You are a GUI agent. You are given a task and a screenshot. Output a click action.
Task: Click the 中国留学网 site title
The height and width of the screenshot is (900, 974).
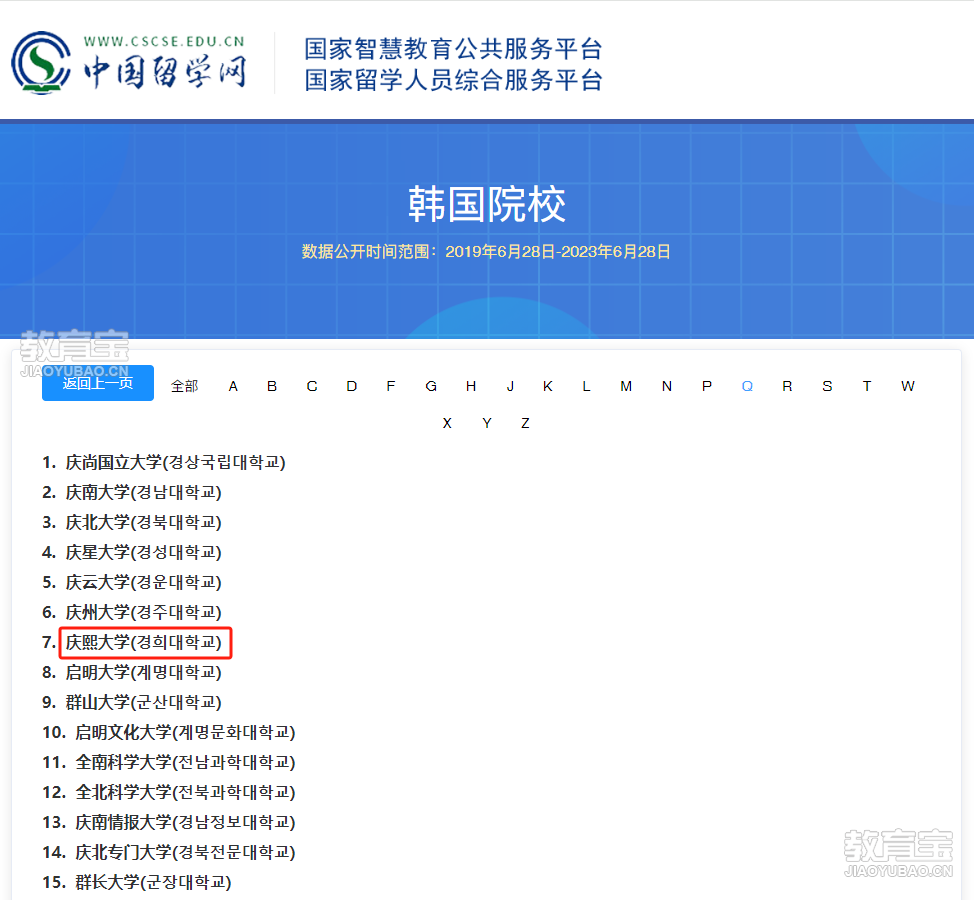click(165, 72)
